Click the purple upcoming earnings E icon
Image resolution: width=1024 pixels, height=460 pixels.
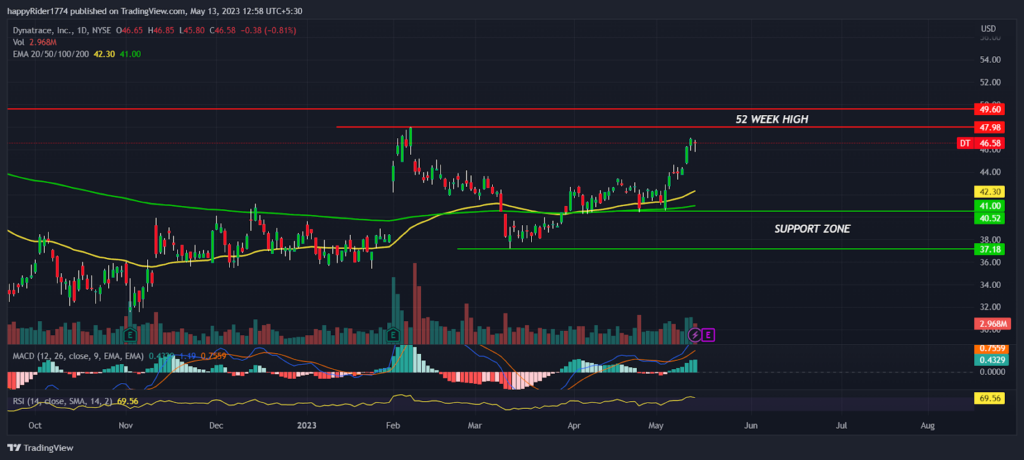(x=709, y=335)
